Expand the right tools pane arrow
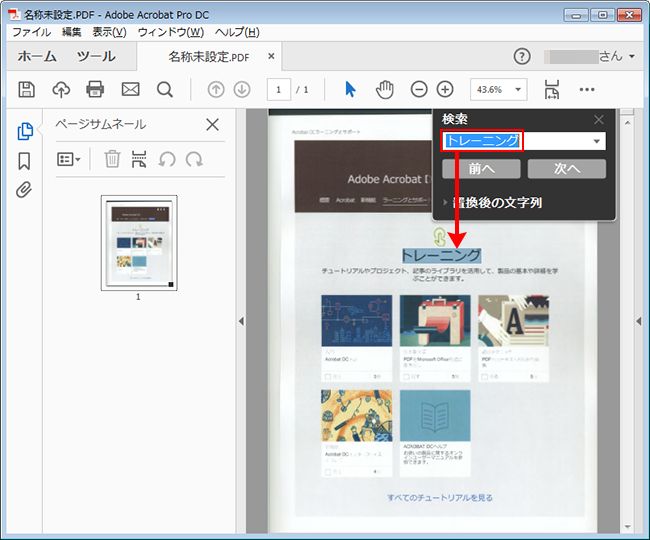Viewport: 650px width, 540px height. (638, 321)
